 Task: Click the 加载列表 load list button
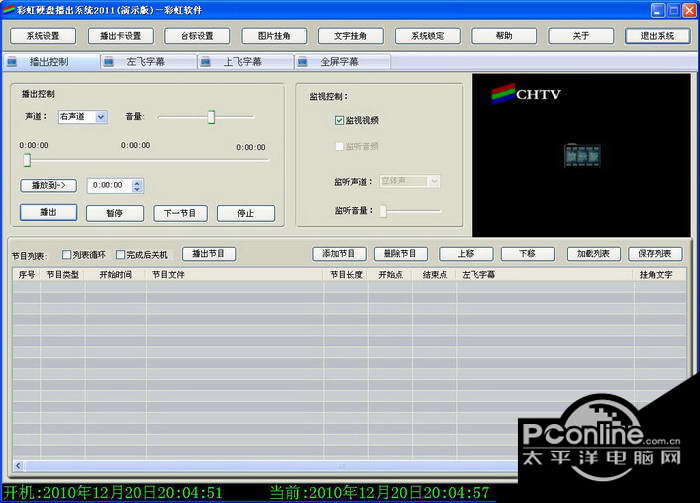[x=594, y=254]
